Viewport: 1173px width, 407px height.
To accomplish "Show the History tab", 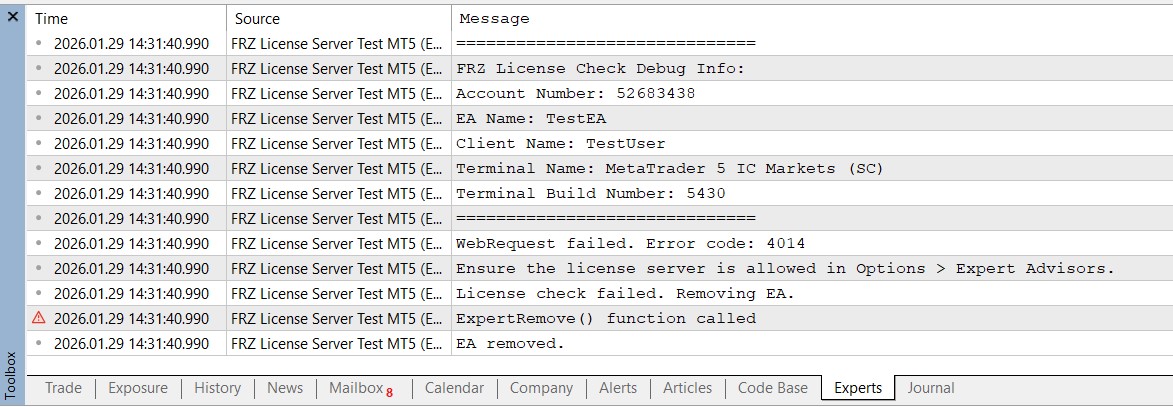I will [217, 388].
